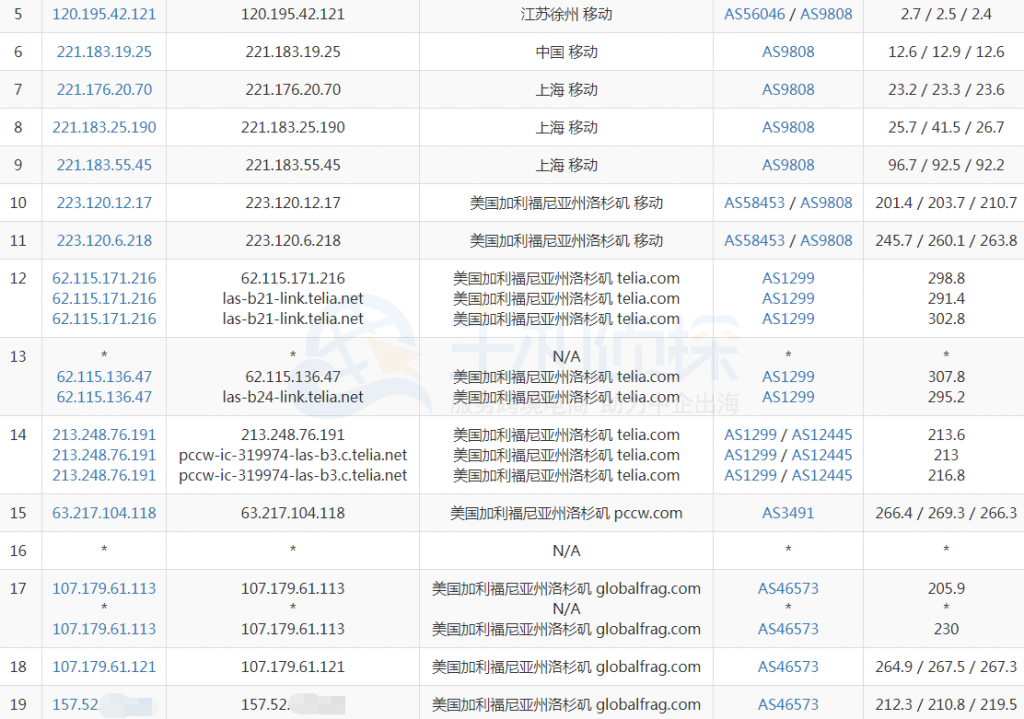The width and height of the screenshot is (1024, 719).
Task: Open the 63.217.104.118 pccw.com IP link
Action: [104, 513]
